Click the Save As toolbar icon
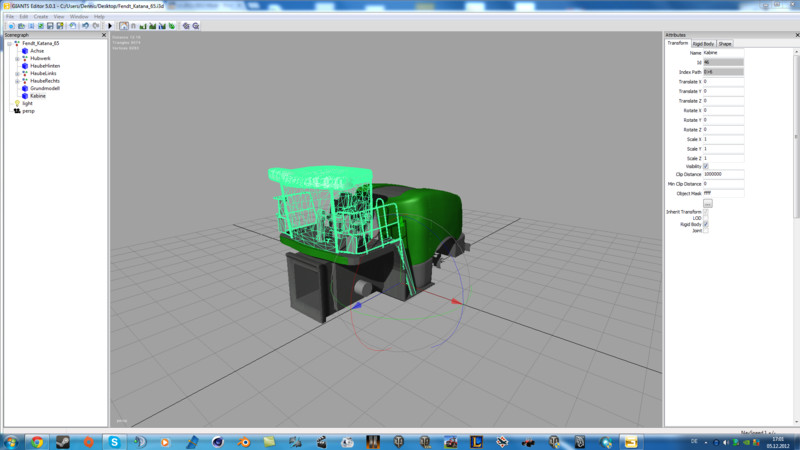Image resolution: width=800 pixels, height=450 pixels. coord(60,26)
